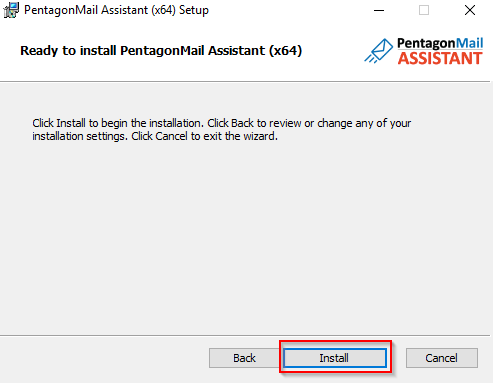The height and width of the screenshot is (383, 493).
Task: Click the word "Cancel" inside the instruction text
Action: 171,136
